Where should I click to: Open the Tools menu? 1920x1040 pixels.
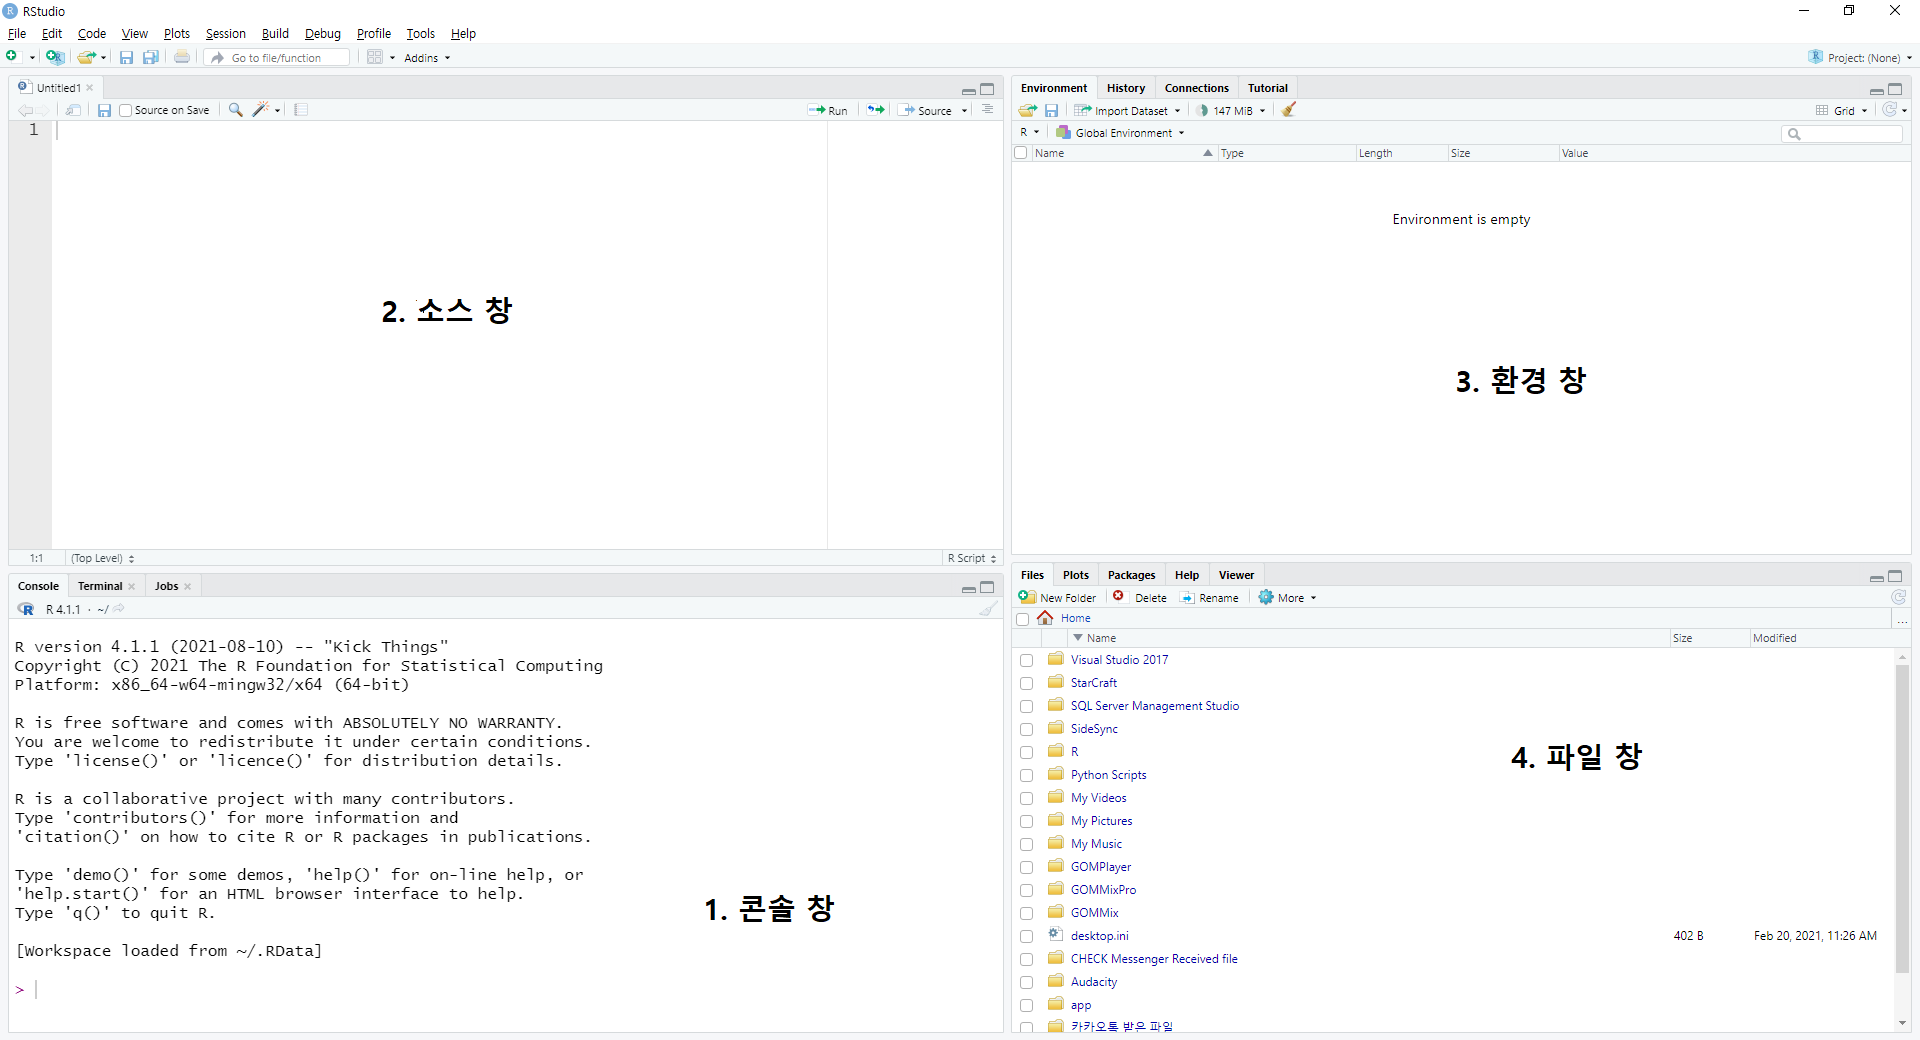coord(420,33)
